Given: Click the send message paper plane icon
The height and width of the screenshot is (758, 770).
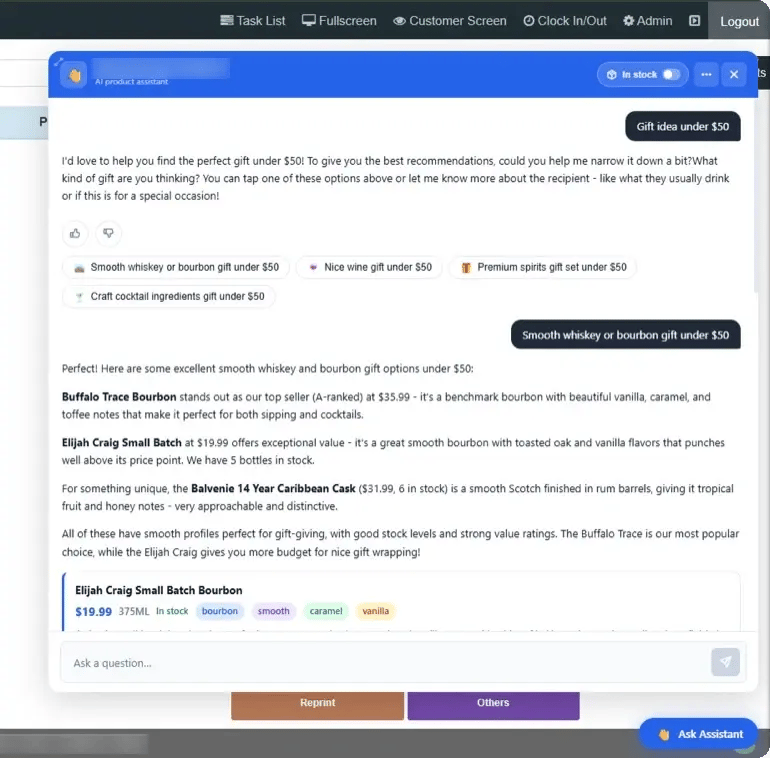Looking at the screenshot, I should coord(725,662).
